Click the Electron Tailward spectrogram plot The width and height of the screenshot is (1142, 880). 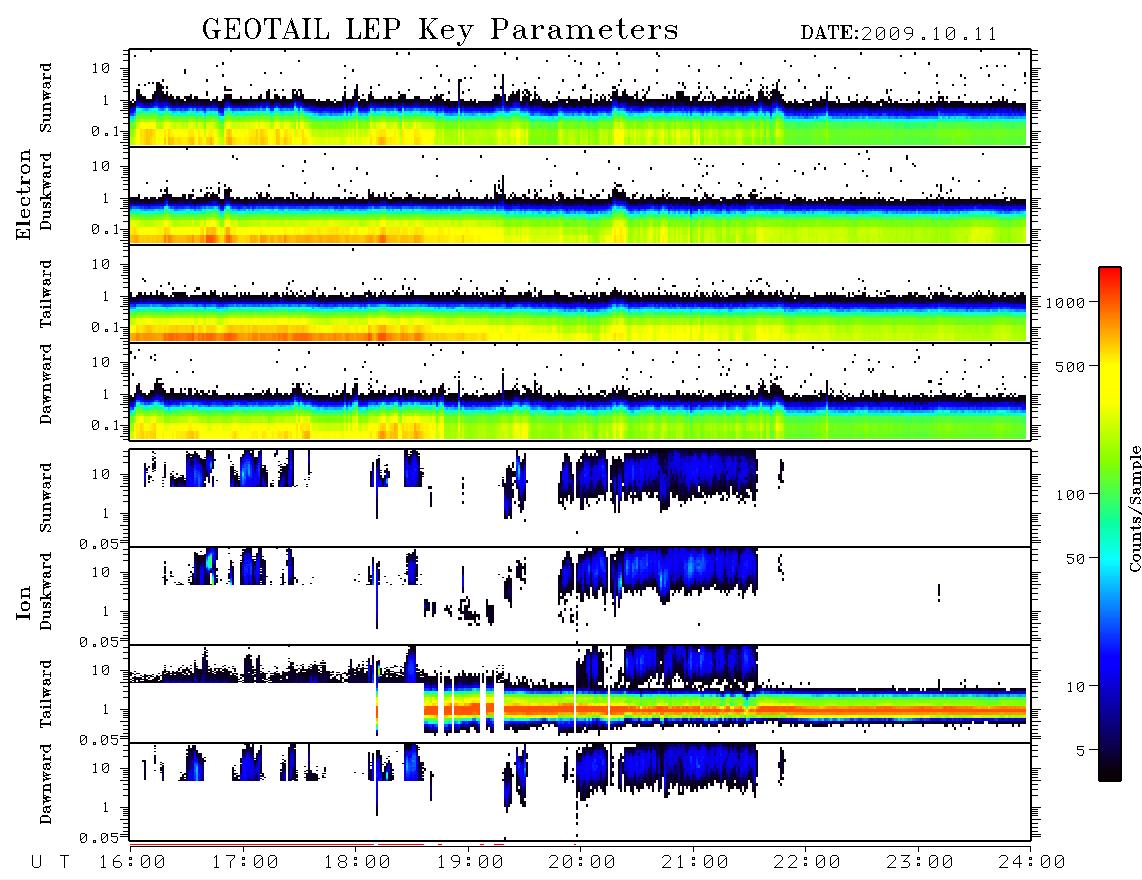(x=580, y=294)
